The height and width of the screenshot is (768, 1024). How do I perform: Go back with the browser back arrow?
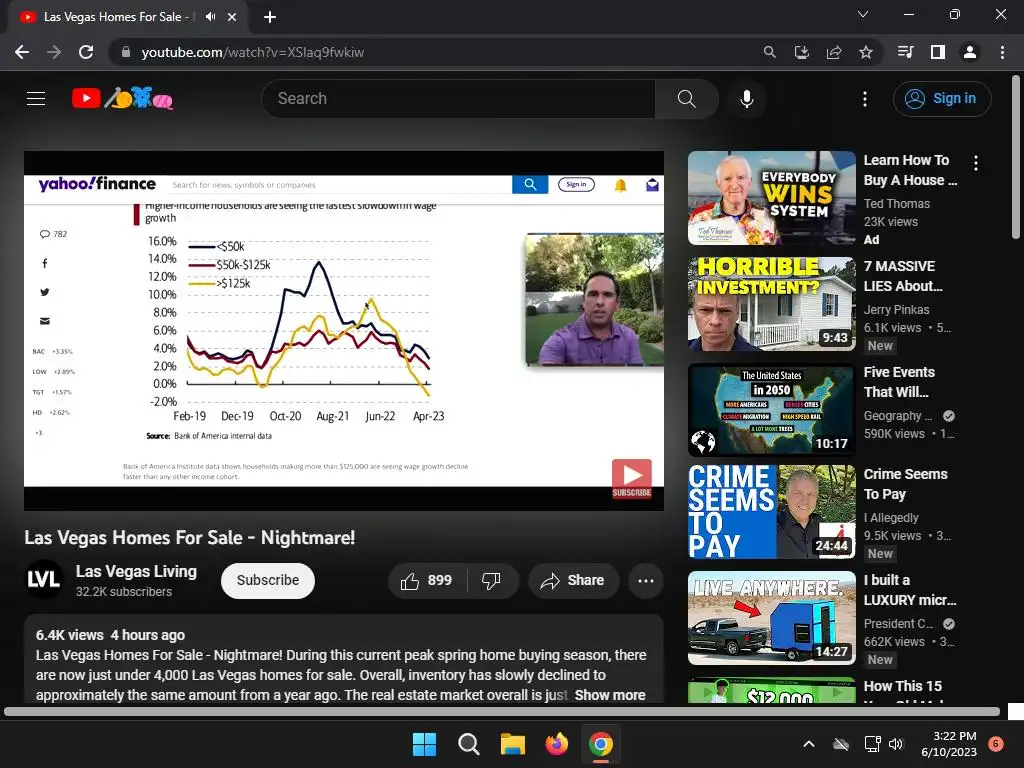[22, 52]
